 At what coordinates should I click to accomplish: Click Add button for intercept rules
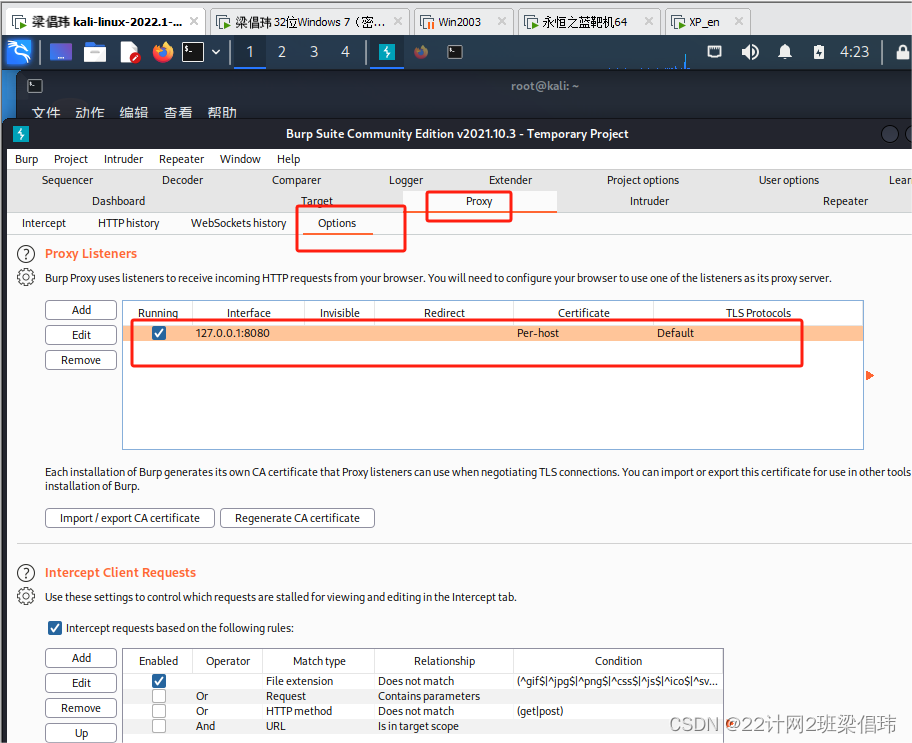point(81,658)
